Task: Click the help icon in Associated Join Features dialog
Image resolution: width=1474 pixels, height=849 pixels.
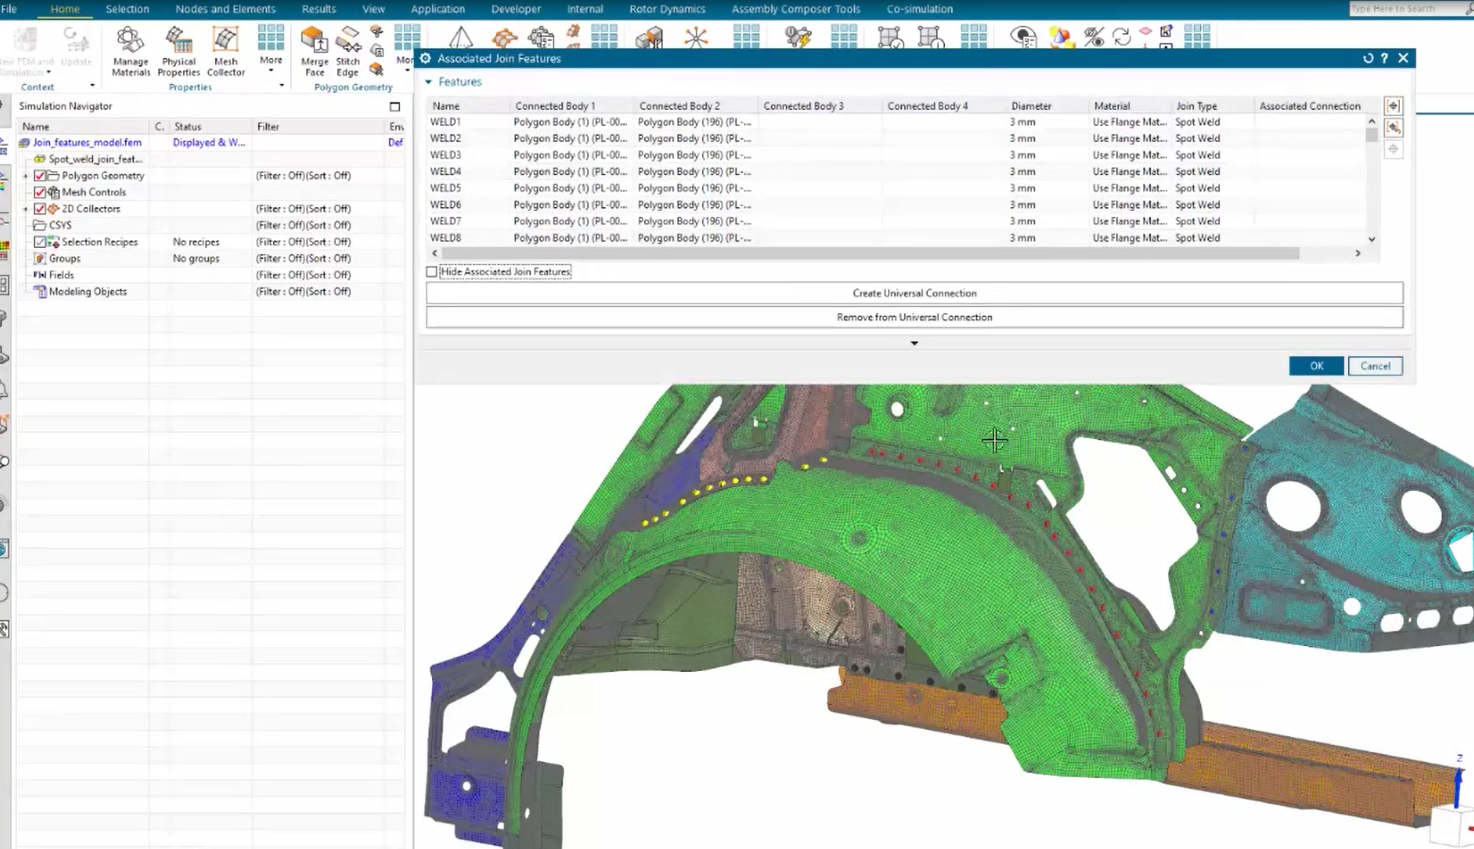Action: 1385,58
